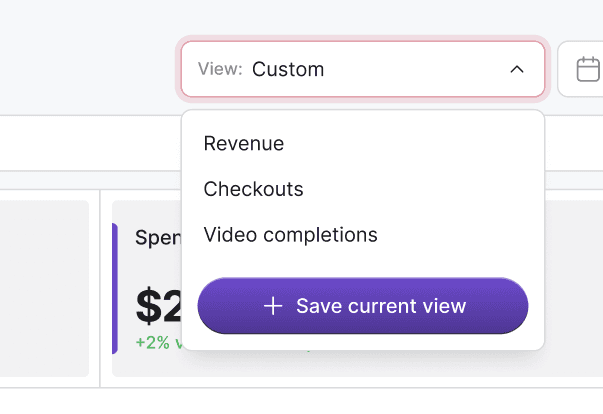This screenshot has width=603, height=414.
Task: Click the View: Custom dropdown field
Action: (x=363, y=69)
